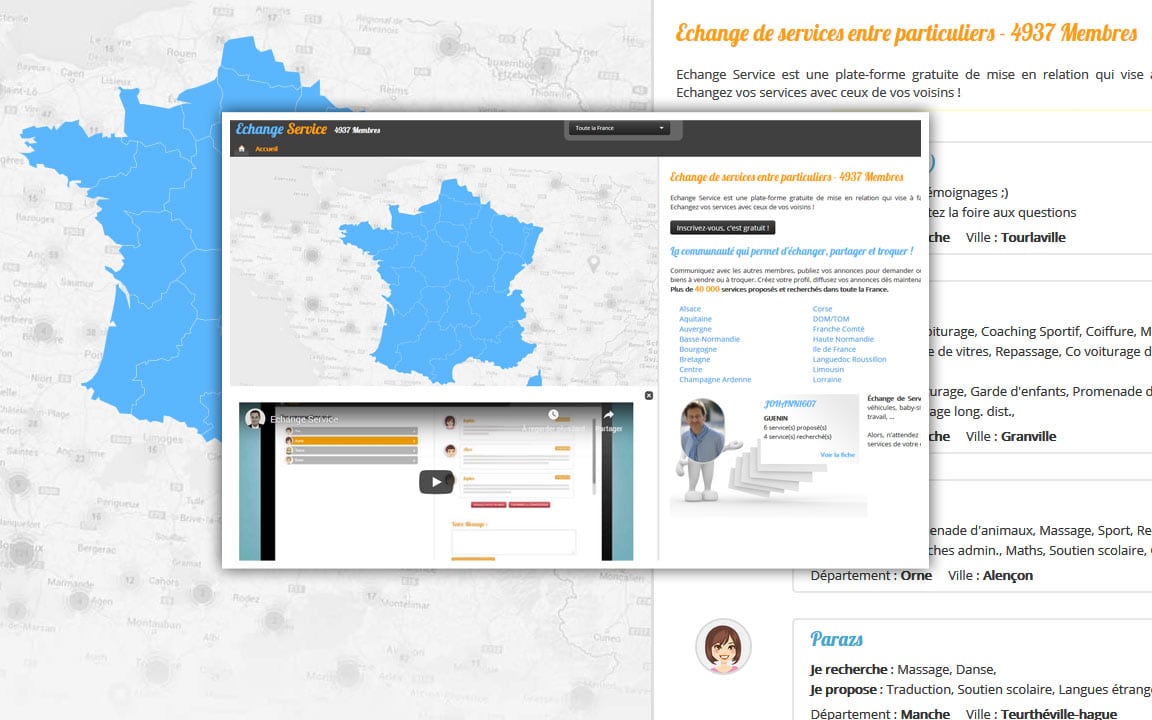
Task: Open the Languedoc Roussillon region link
Action: pos(849,360)
